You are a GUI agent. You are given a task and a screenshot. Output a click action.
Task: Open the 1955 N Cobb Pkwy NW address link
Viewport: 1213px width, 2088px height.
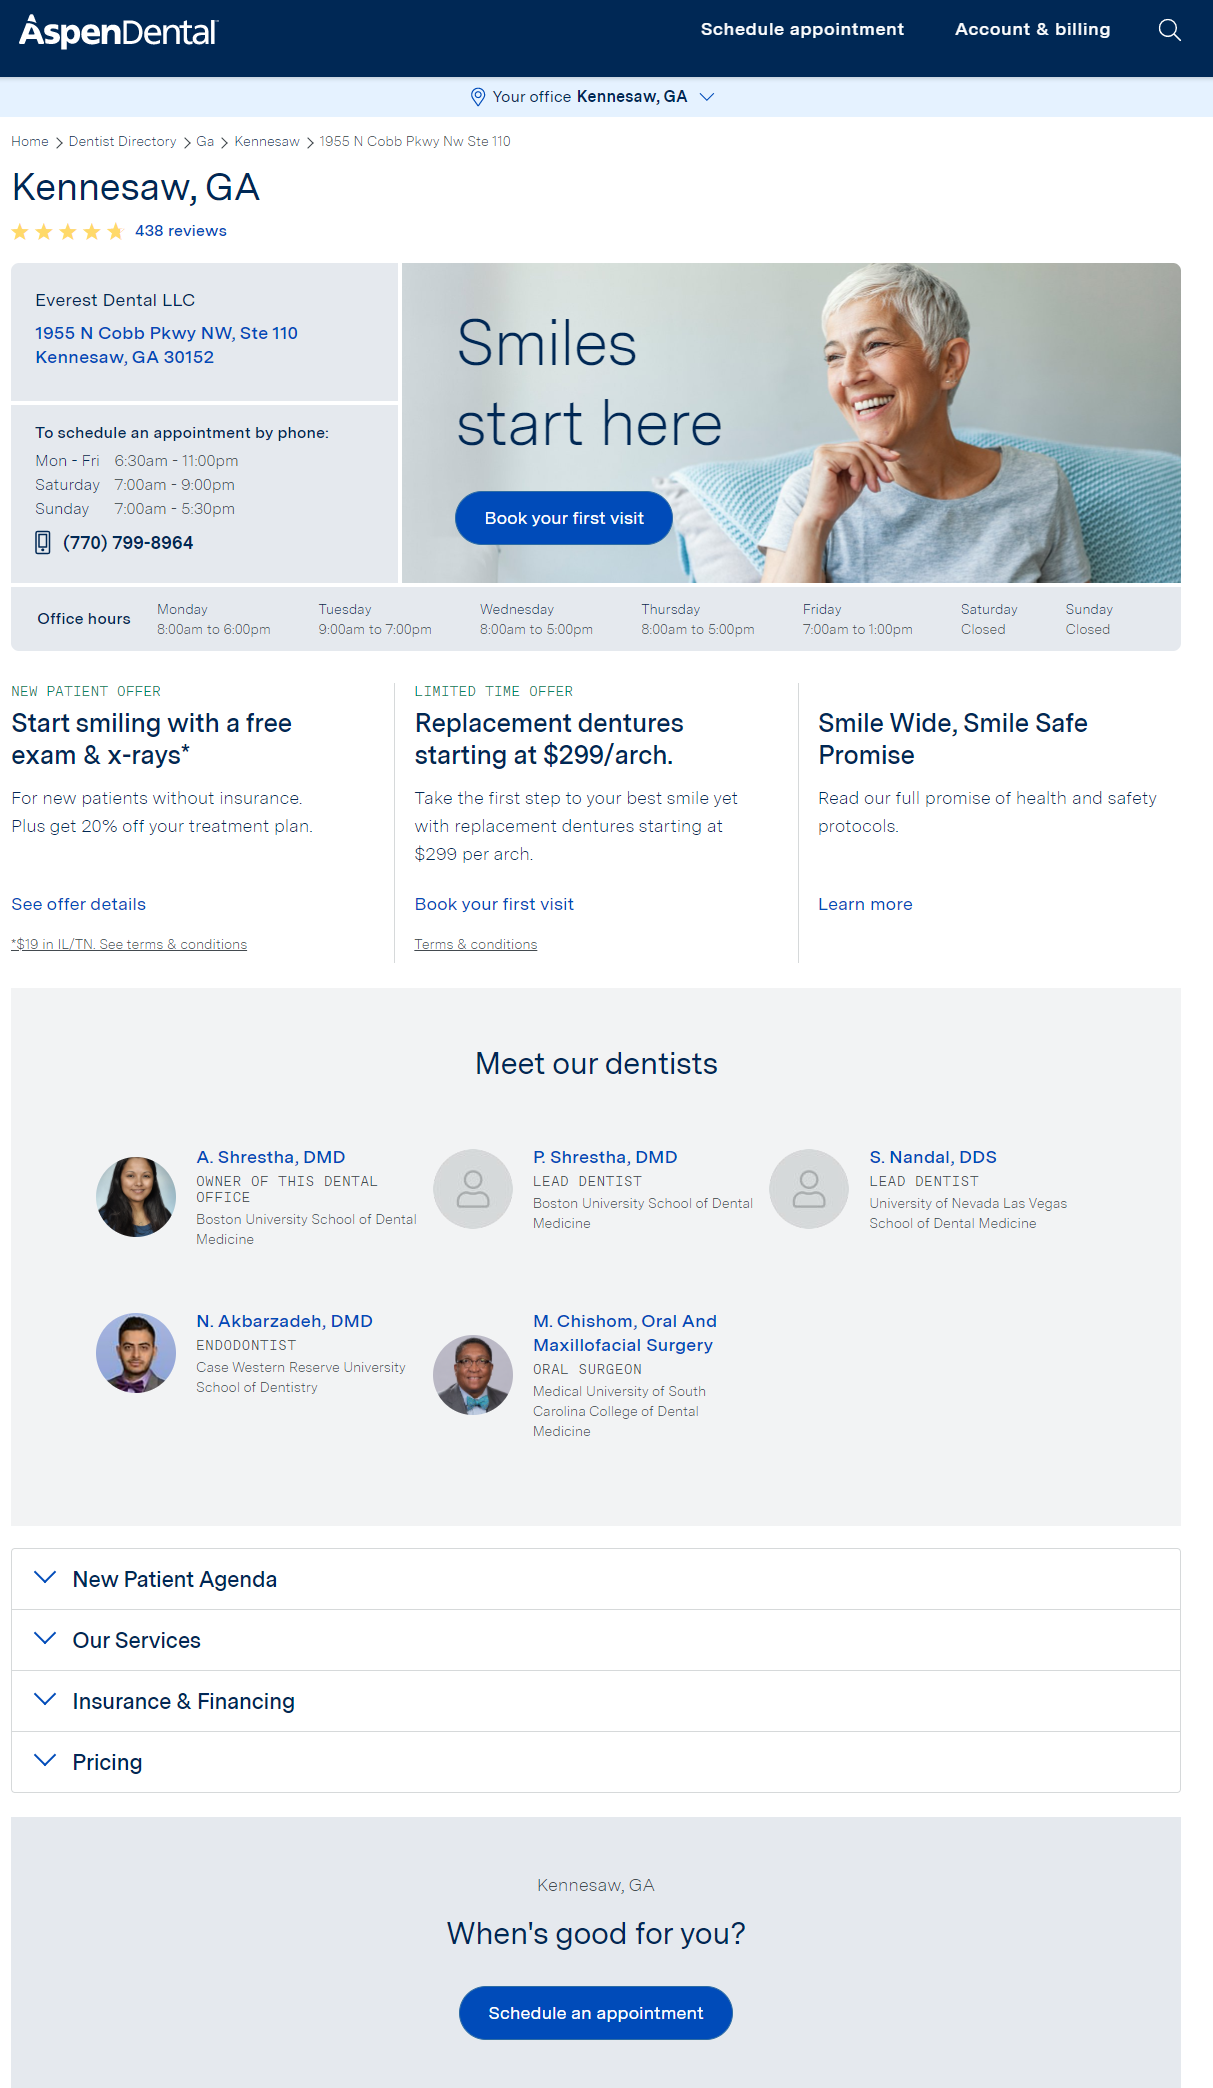[x=166, y=345]
